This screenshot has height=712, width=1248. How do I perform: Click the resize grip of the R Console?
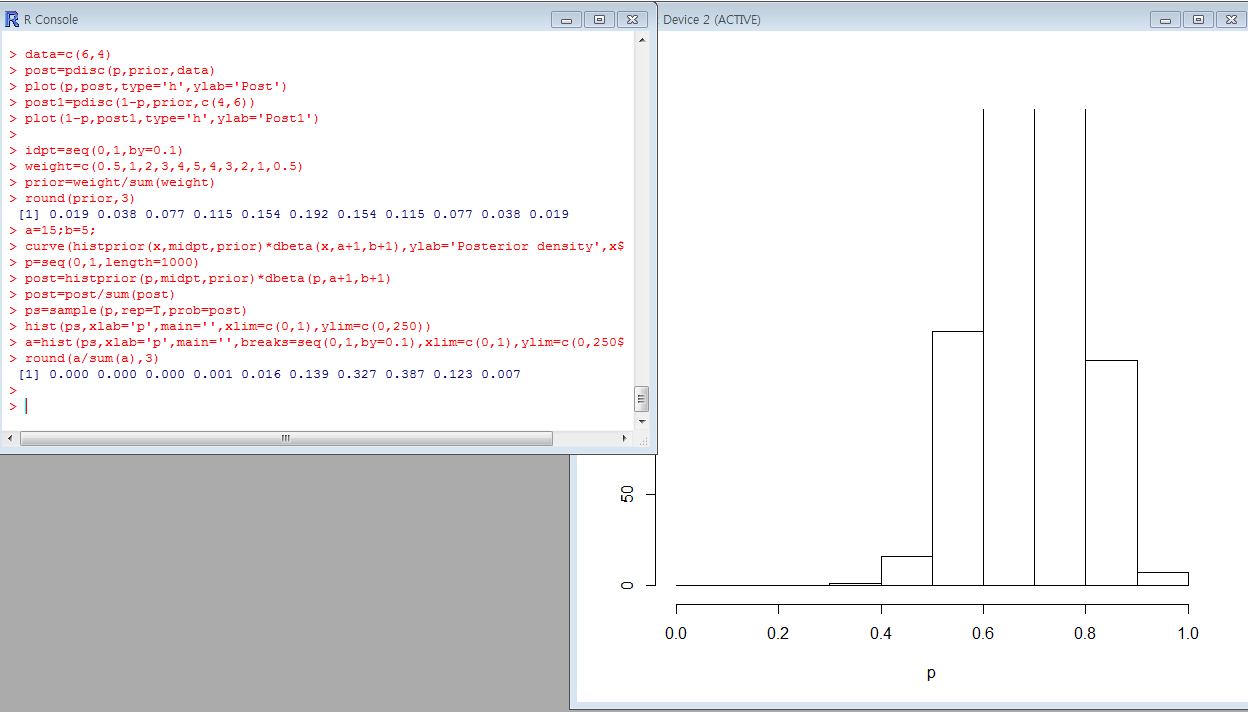pyautogui.click(x=643, y=440)
